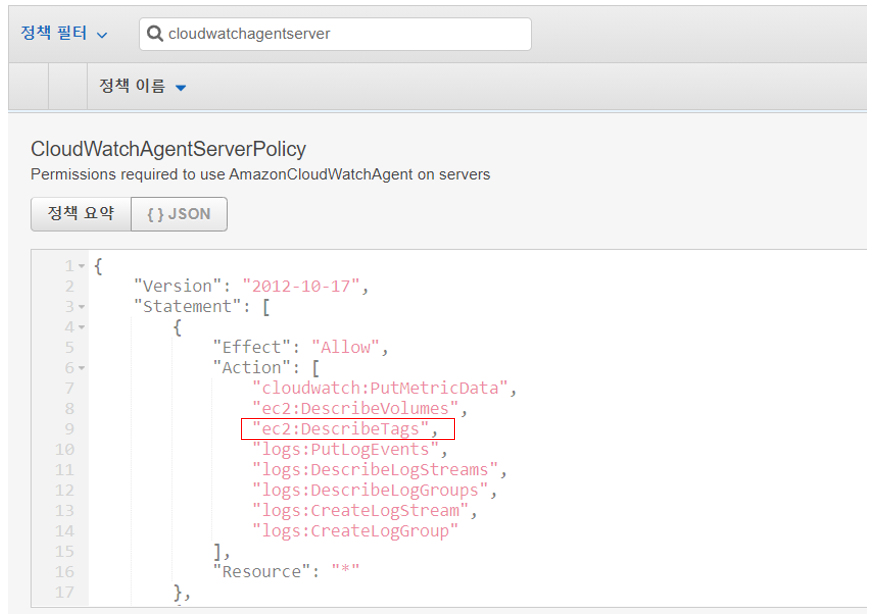Collapse the Action fold arrow on line 6
The height and width of the screenshot is (614, 874).
point(82,368)
